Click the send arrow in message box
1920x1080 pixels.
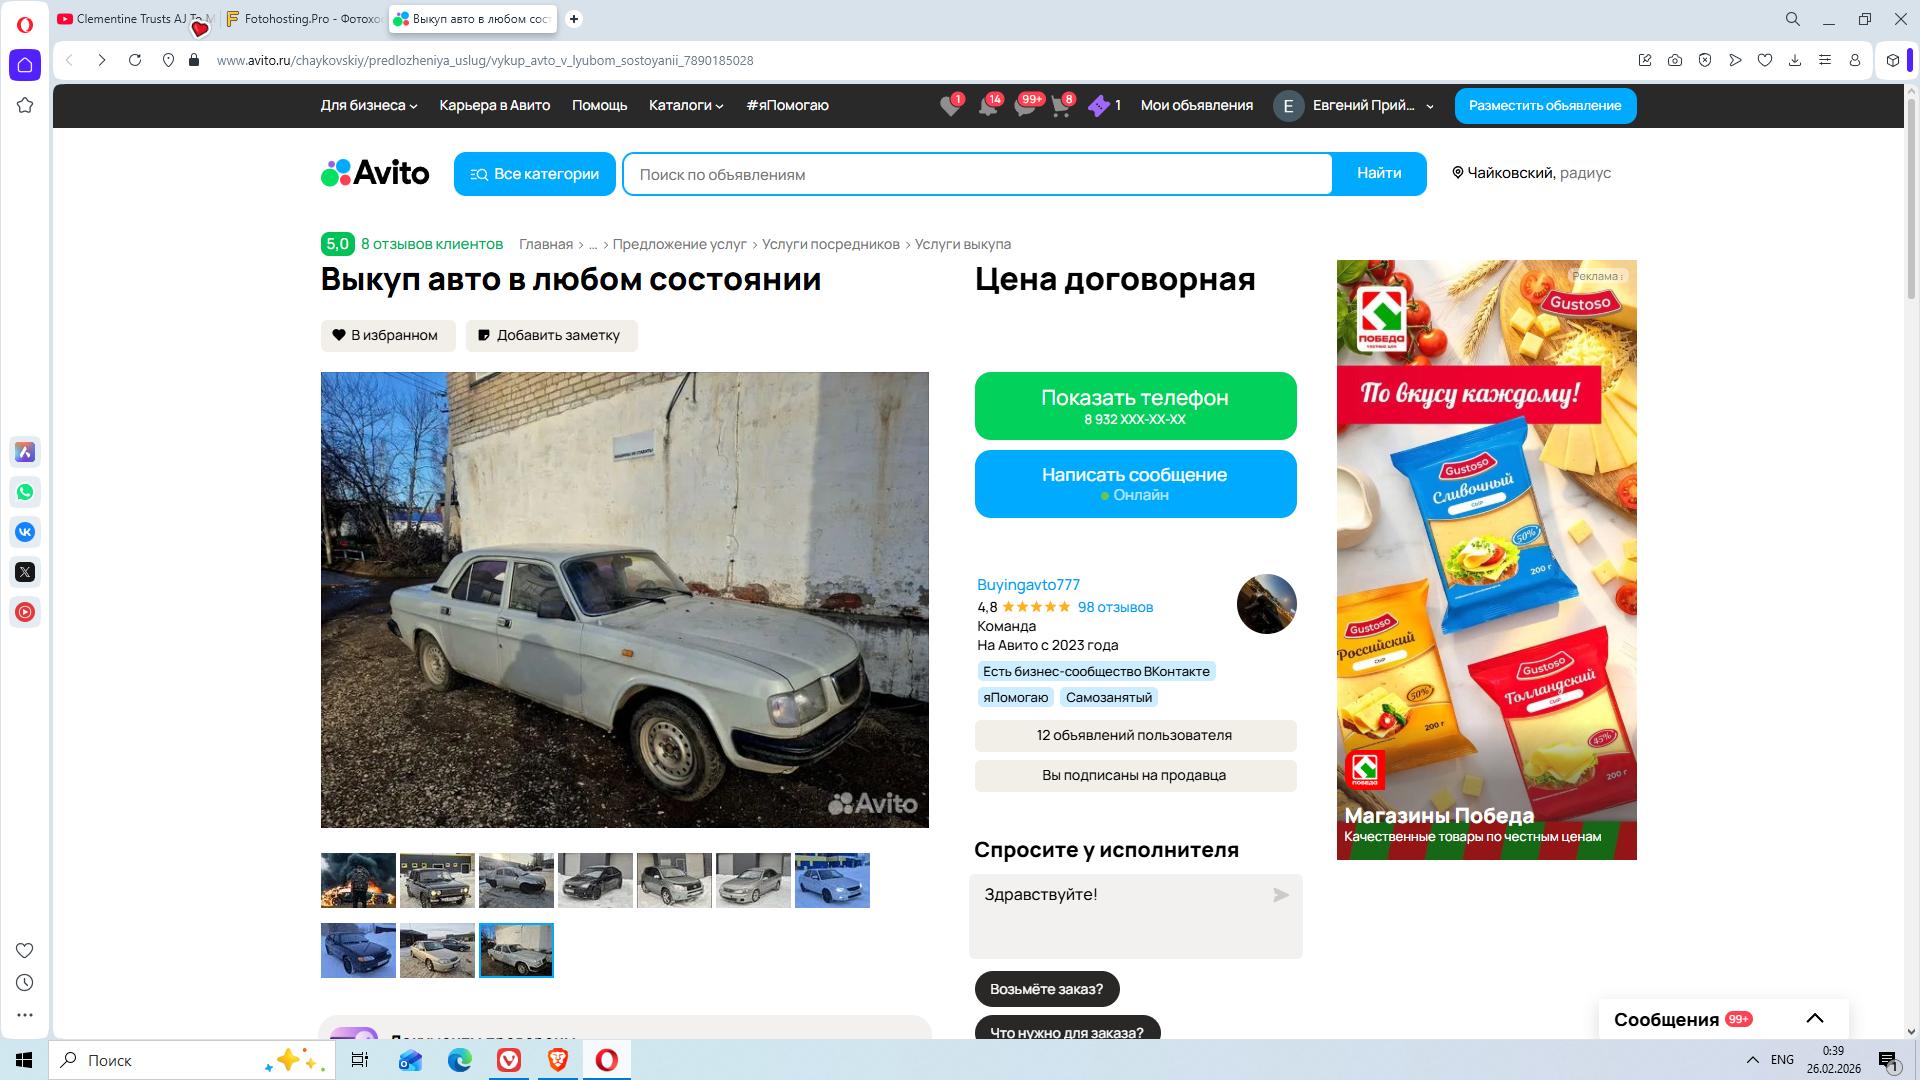coord(1280,895)
